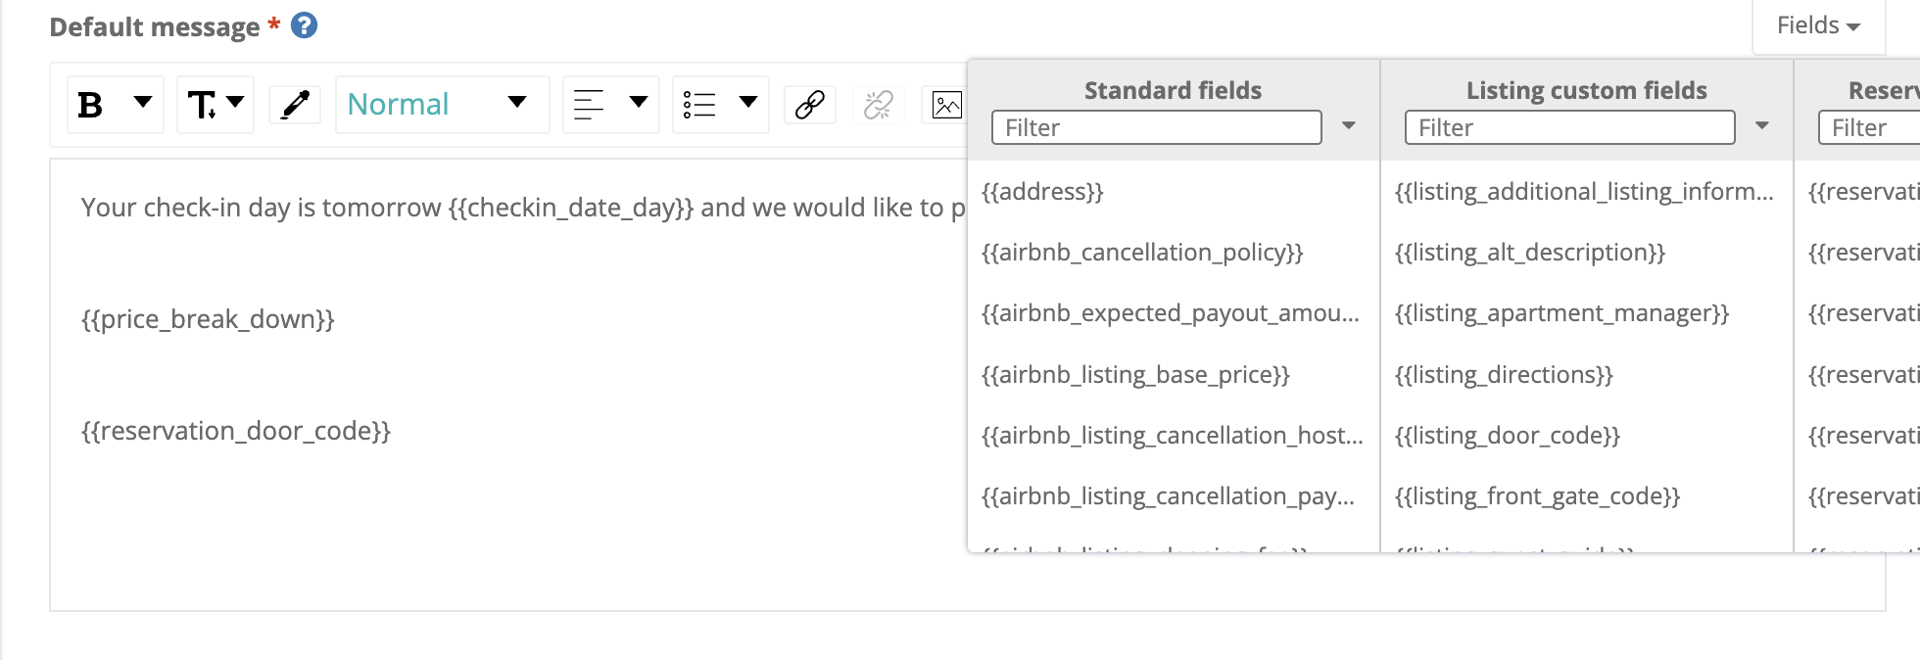Click the Standard fields Filter input
Image resolution: width=1920 pixels, height=660 pixels.
click(1157, 128)
